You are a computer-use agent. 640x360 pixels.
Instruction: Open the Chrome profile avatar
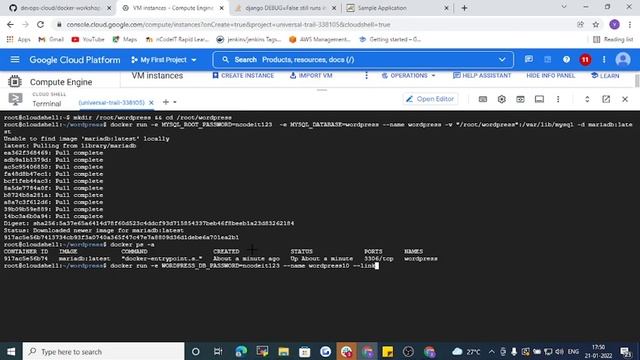click(614, 24)
